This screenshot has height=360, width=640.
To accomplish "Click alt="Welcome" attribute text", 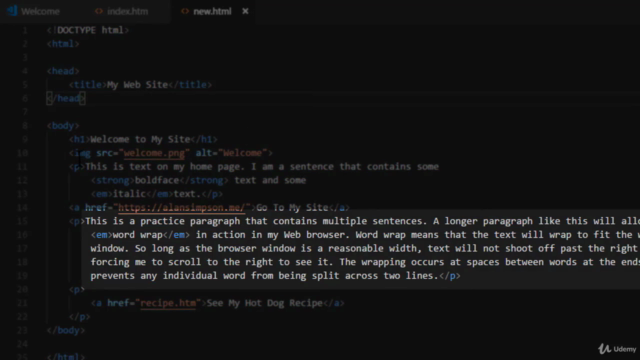I will 231,153.
